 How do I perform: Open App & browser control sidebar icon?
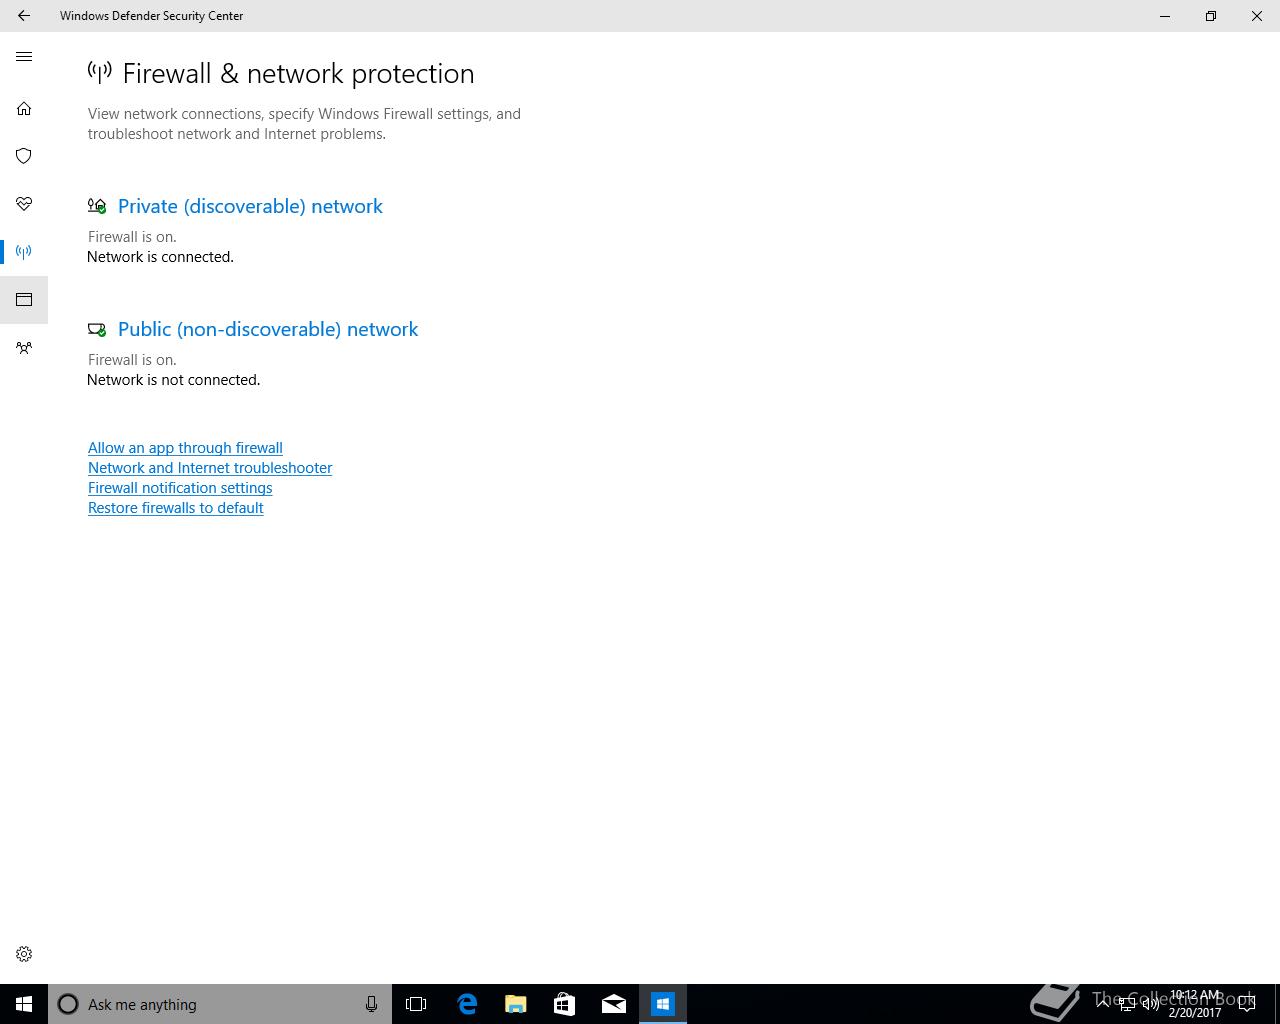click(24, 300)
